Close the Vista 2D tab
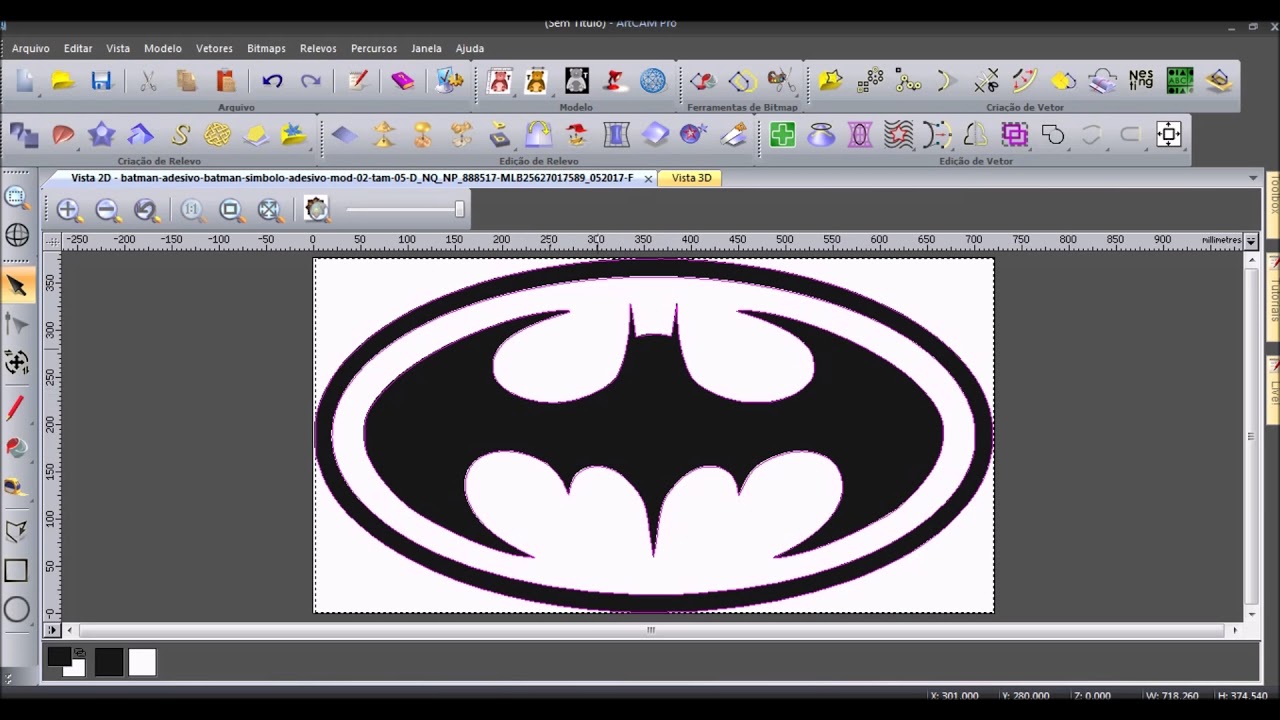The width and height of the screenshot is (1280, 720). [x=648, y=178]
